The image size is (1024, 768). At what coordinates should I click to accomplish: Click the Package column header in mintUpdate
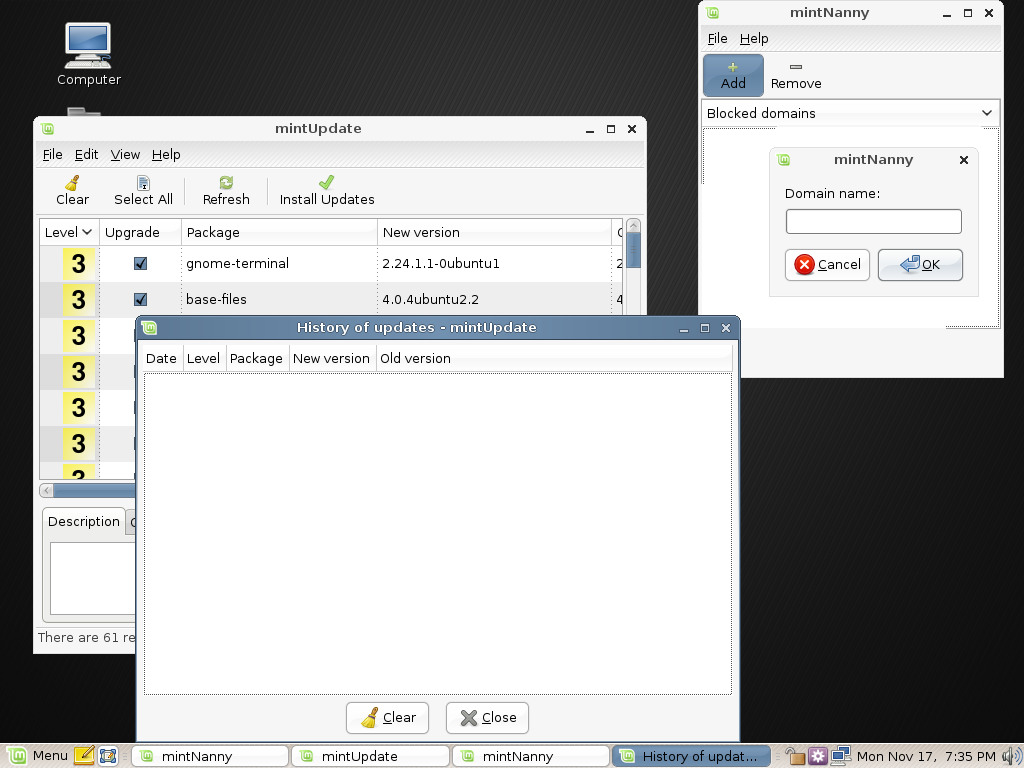(x=280, y=232)
